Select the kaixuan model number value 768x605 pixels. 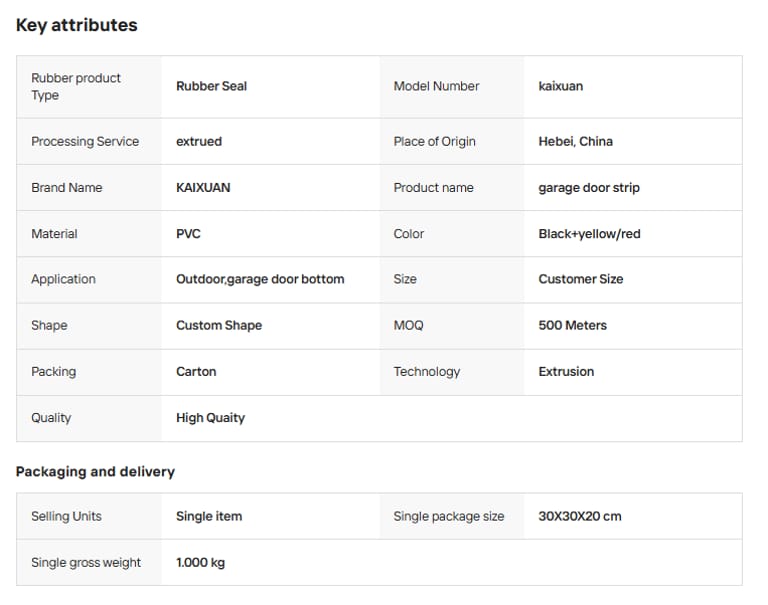(x=560, y=86)
